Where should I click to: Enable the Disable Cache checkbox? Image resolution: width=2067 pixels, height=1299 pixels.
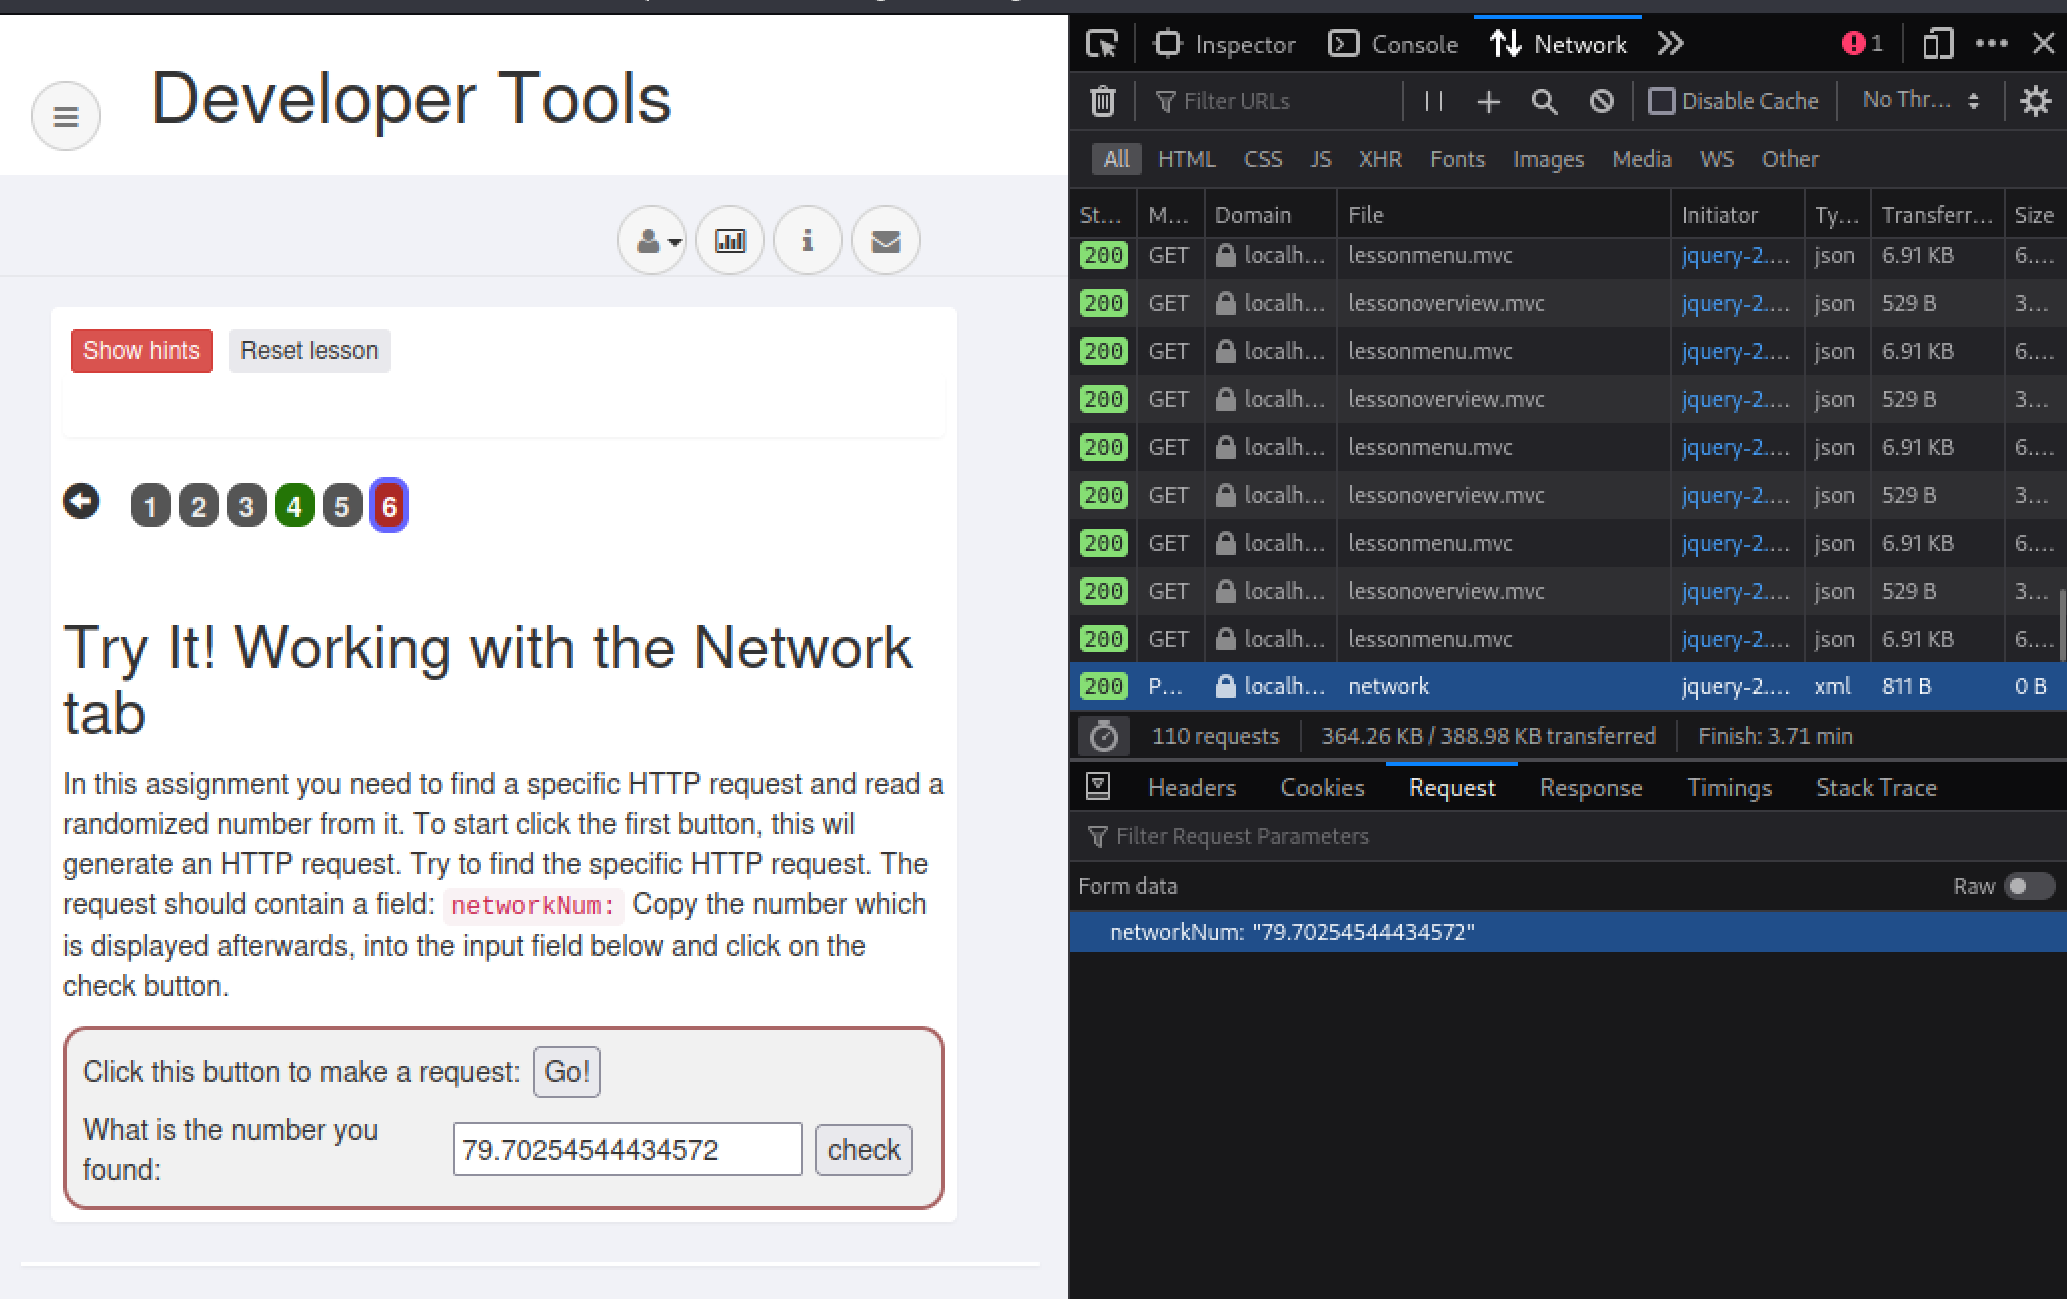(x=1661, y=101)
